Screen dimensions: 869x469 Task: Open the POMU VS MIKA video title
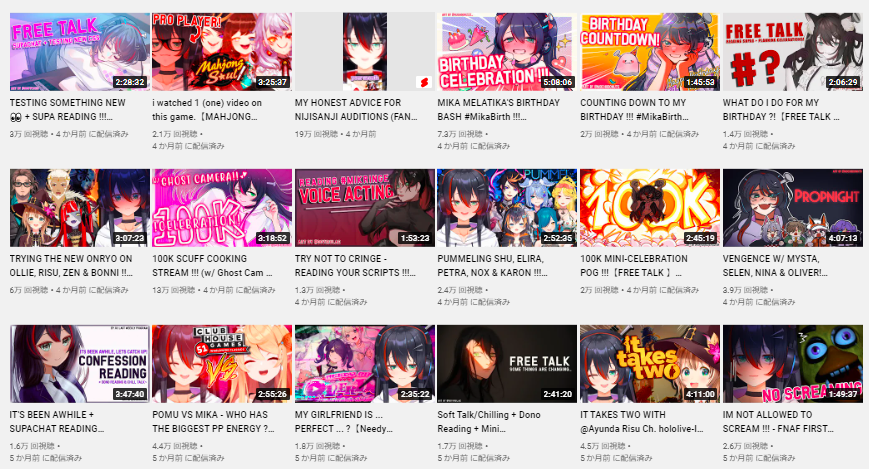pyautogui.click(x=214, y=421)
